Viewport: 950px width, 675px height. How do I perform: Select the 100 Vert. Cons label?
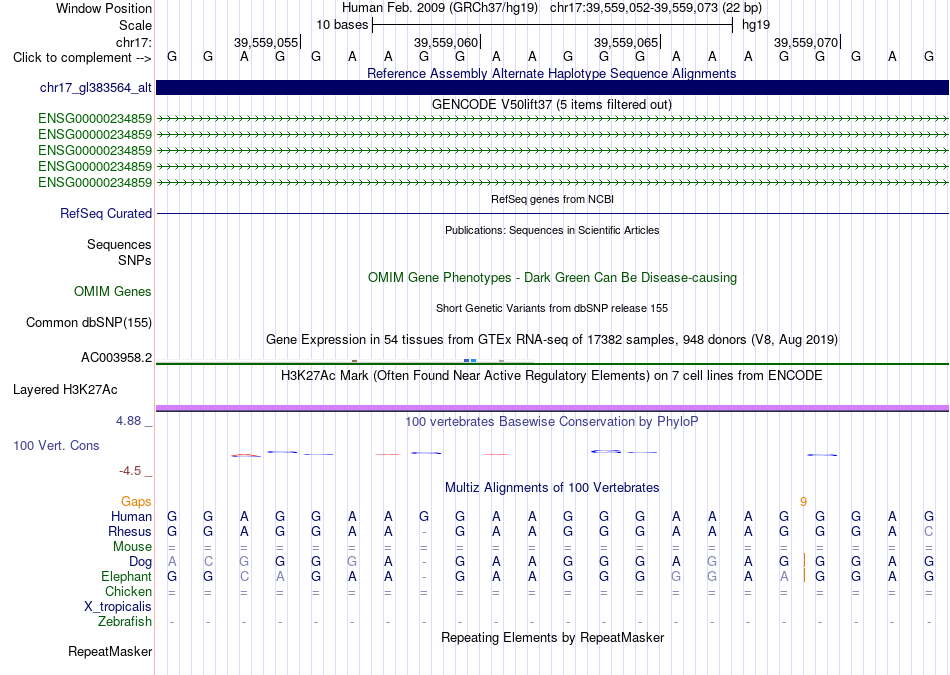coord(56,445)
